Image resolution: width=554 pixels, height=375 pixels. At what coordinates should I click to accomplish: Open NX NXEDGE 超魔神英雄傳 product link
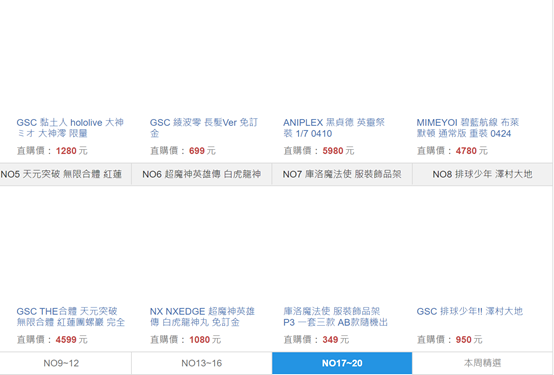pyautogui.click(x=202, y=317)
